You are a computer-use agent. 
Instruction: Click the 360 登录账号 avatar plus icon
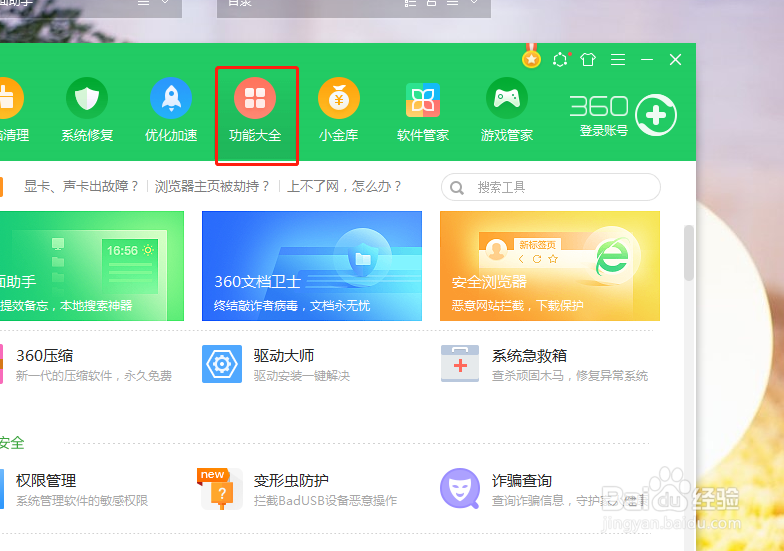tap(656, 115)
